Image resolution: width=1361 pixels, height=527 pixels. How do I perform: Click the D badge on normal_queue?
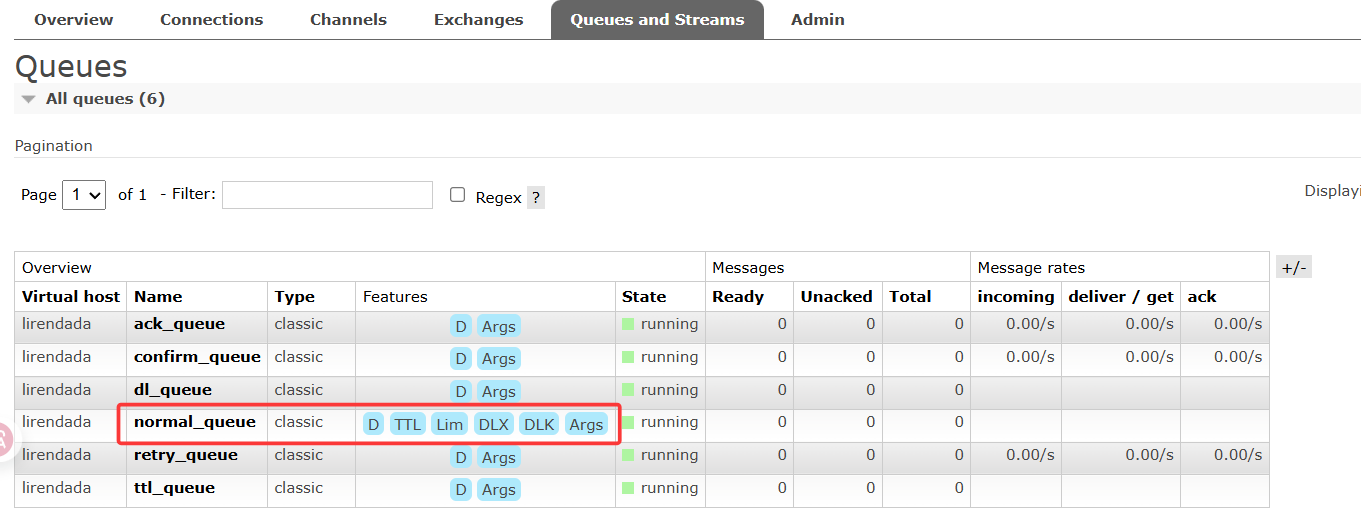pyautogui.click(x=373, y=424)
